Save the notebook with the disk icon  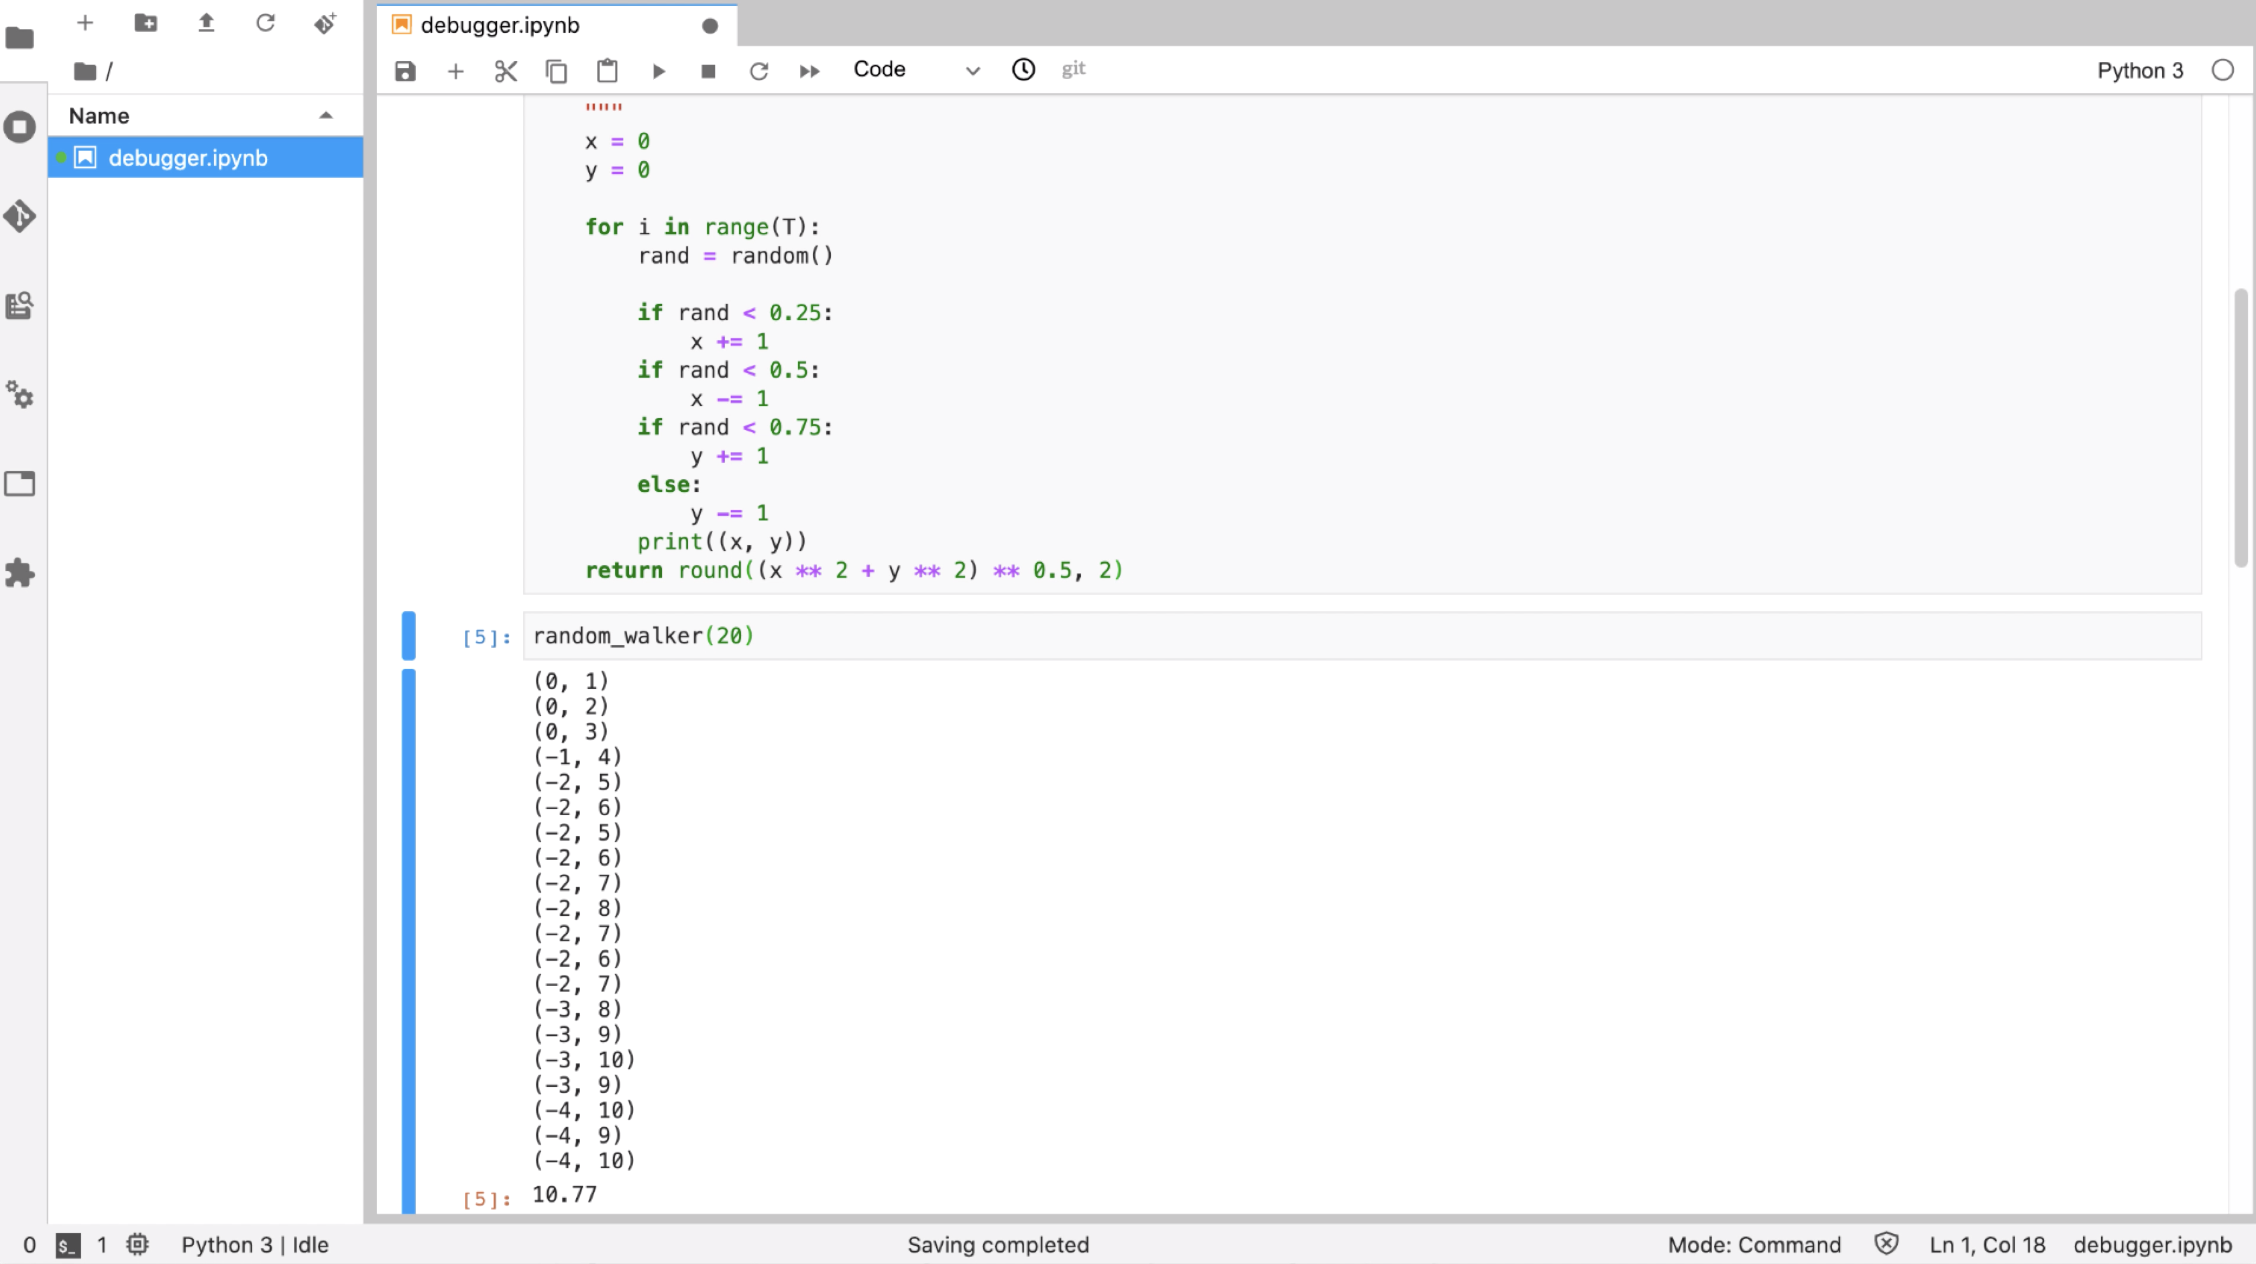(x=405, y=71)
